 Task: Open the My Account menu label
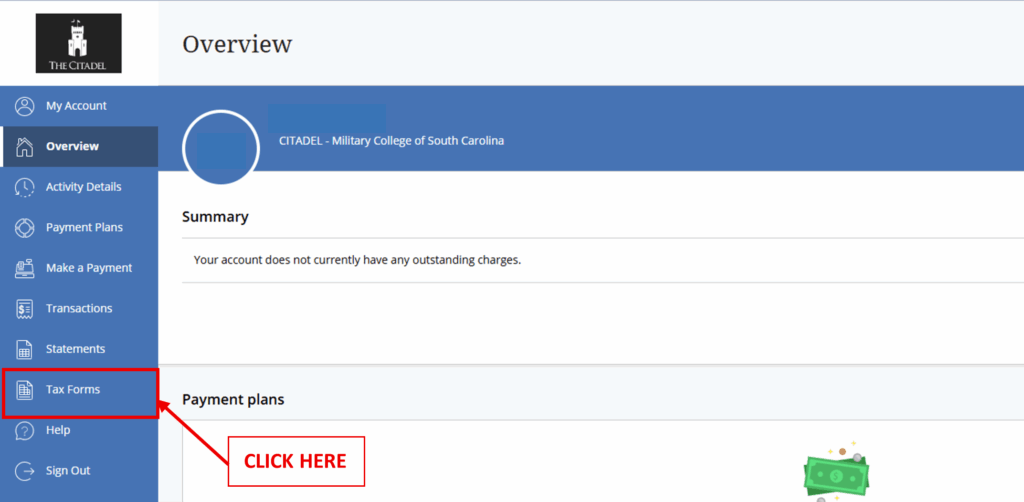[x=76, y=106]
